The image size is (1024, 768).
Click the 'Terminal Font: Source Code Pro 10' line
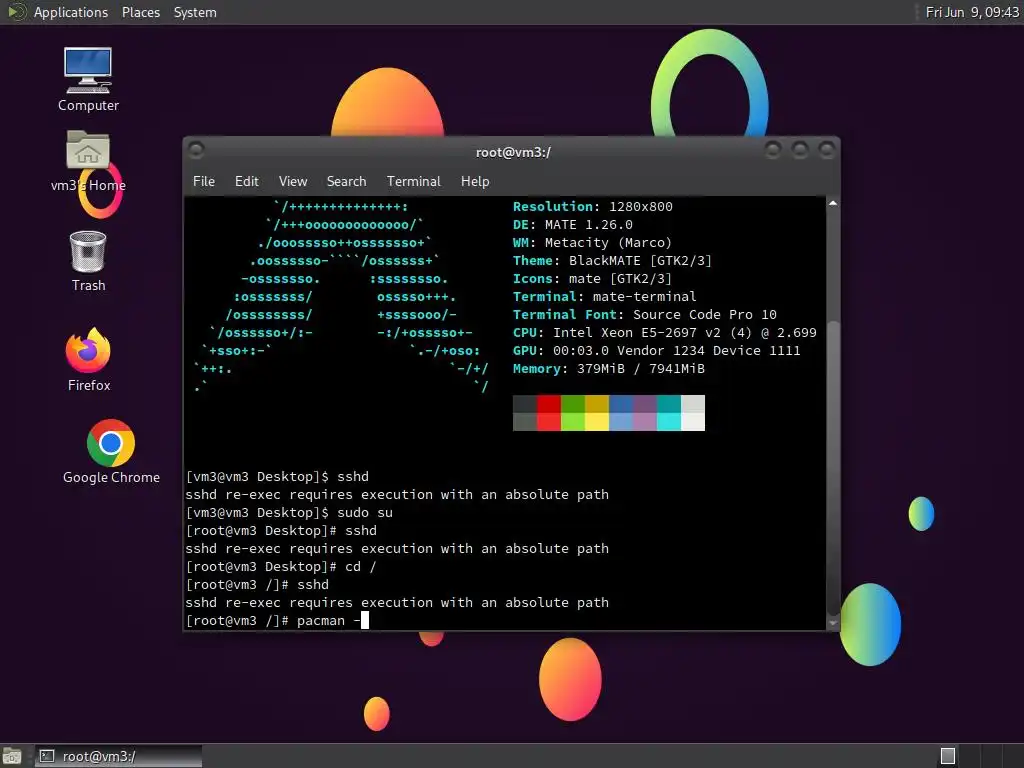pos(645,315)
